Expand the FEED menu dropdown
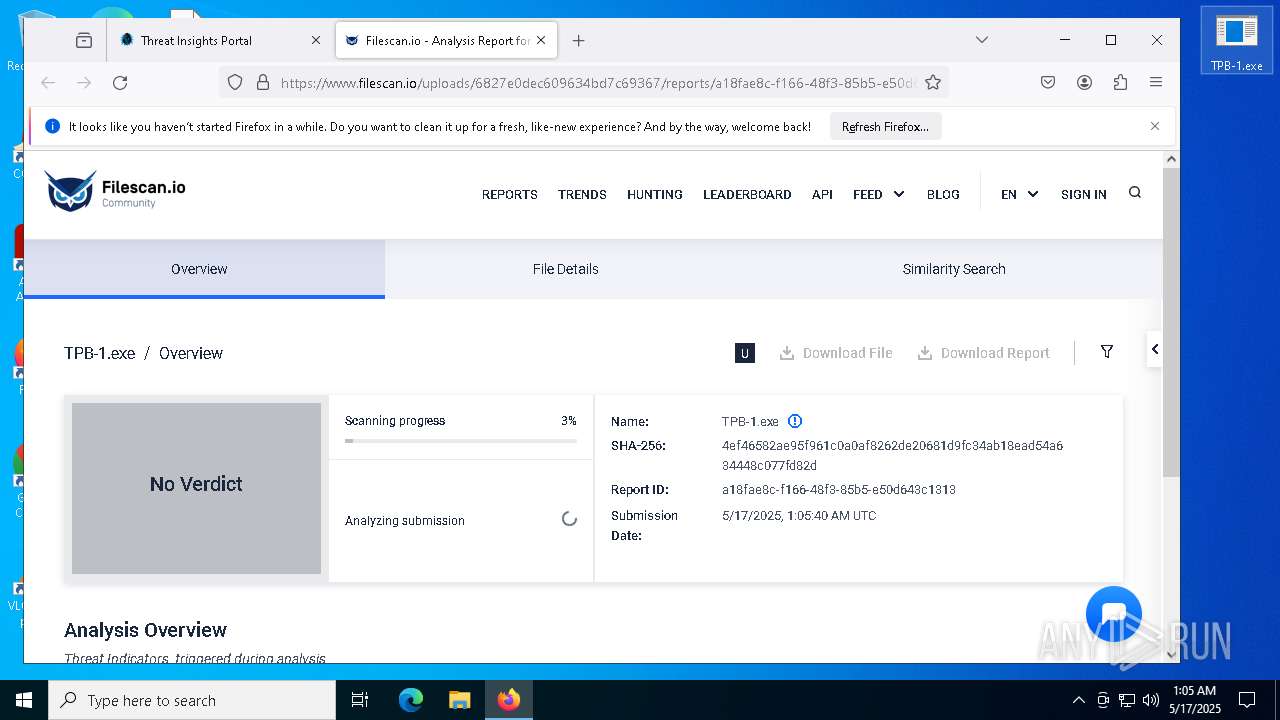The height and width of the screenshot is (720, 1280). (x=879, y=194)
